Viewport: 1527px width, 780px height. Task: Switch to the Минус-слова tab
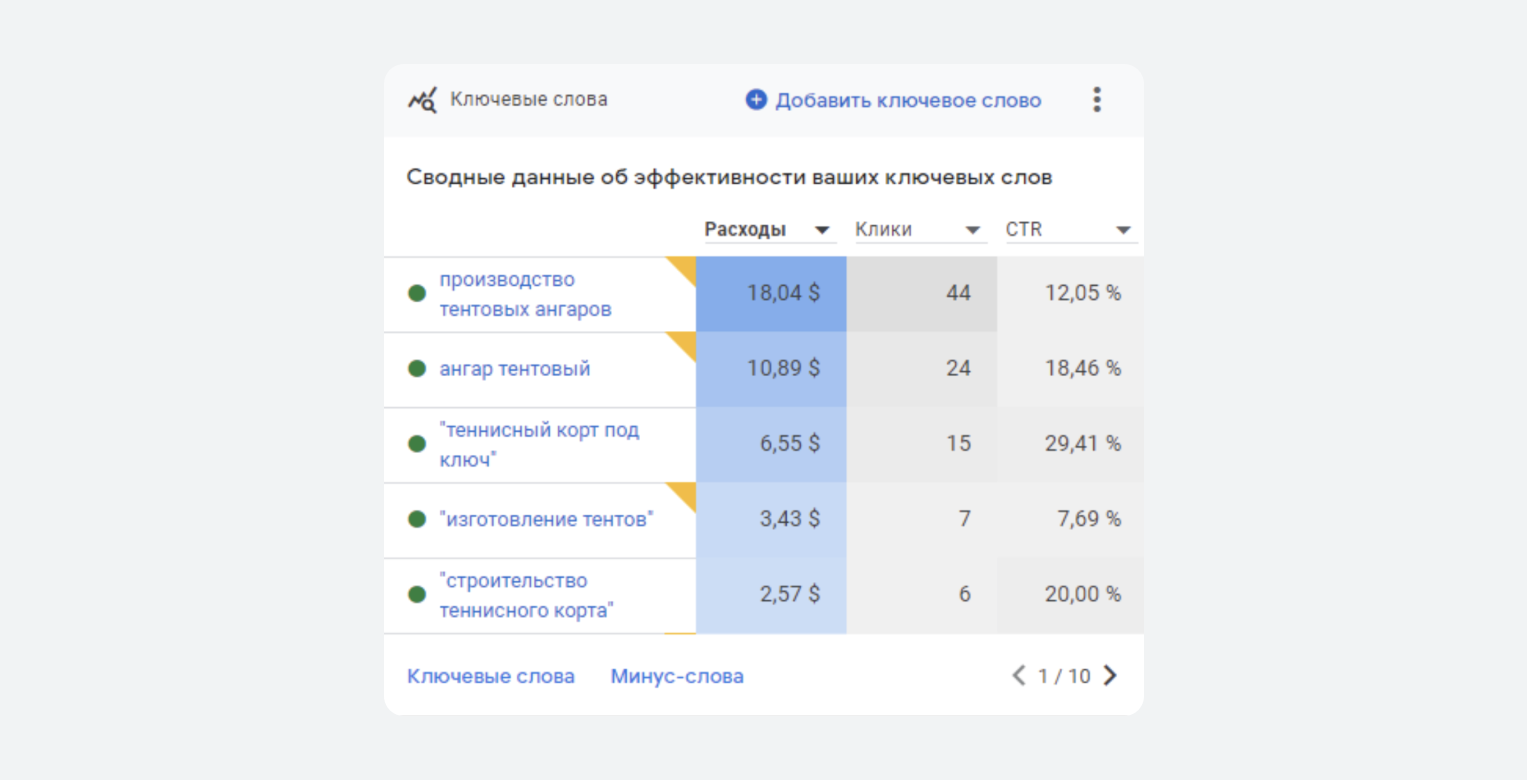[x=677, y=676]
